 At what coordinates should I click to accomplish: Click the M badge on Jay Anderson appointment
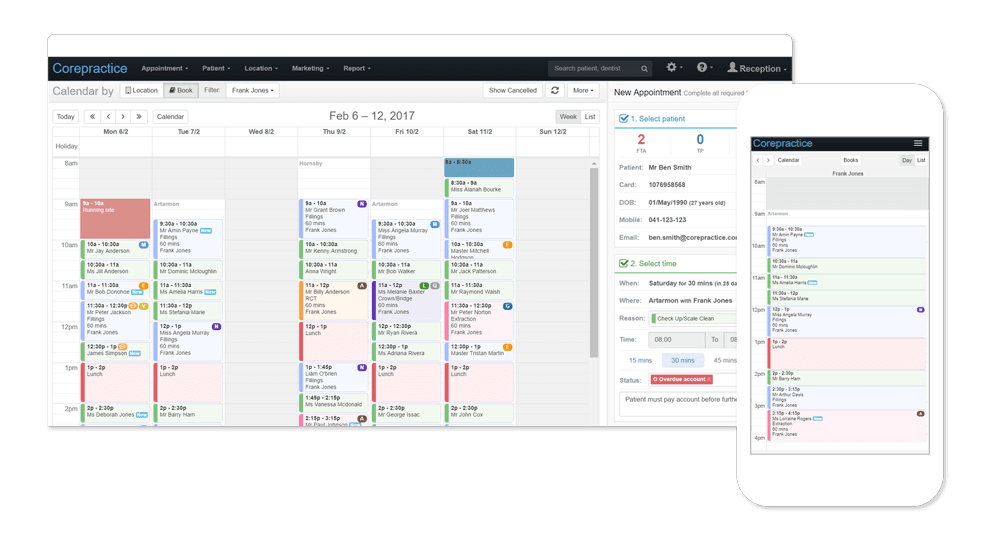(143, 244)
